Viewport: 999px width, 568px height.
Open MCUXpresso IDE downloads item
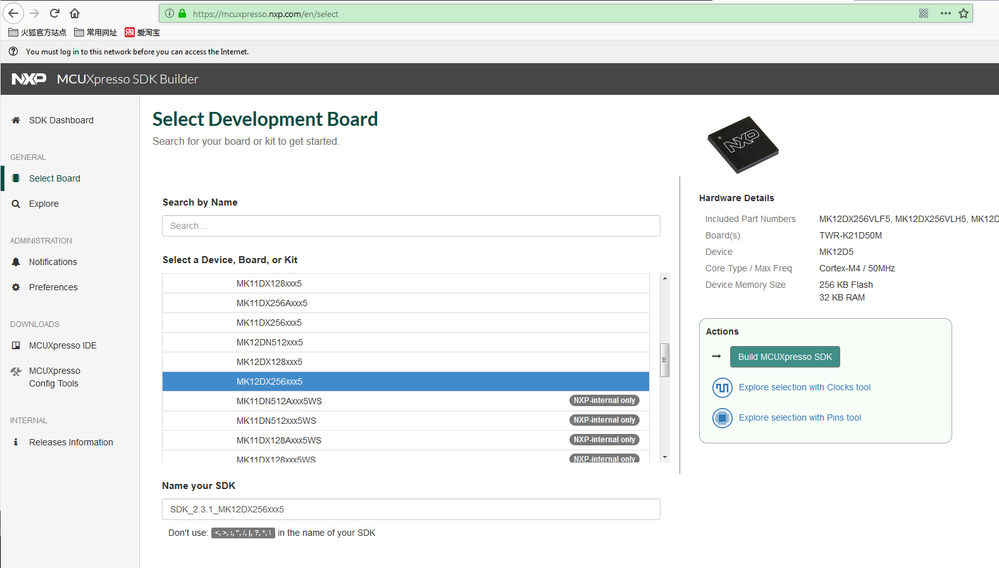(x=62, y=345)
